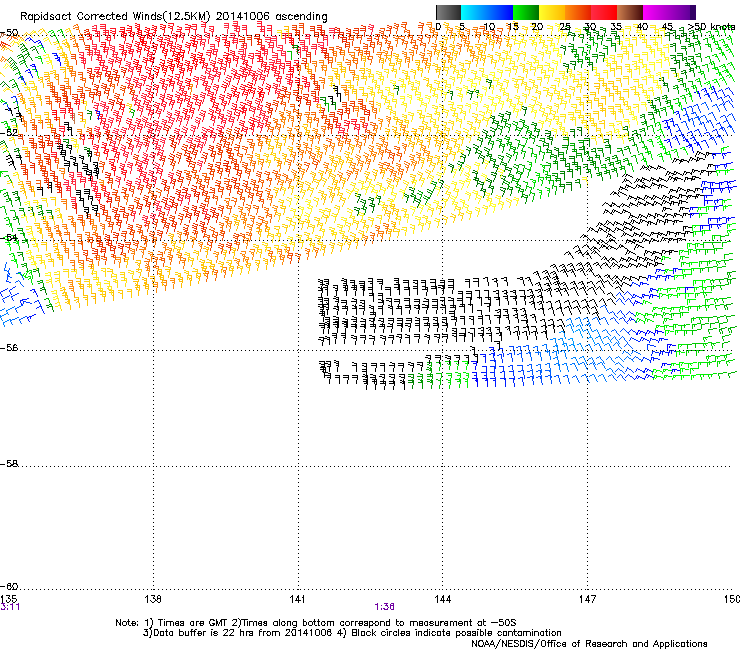This screenshot has height=650, width=740.
Task: Click the magenta 40-45 knots legend swatch
Action: coord(656,12)
